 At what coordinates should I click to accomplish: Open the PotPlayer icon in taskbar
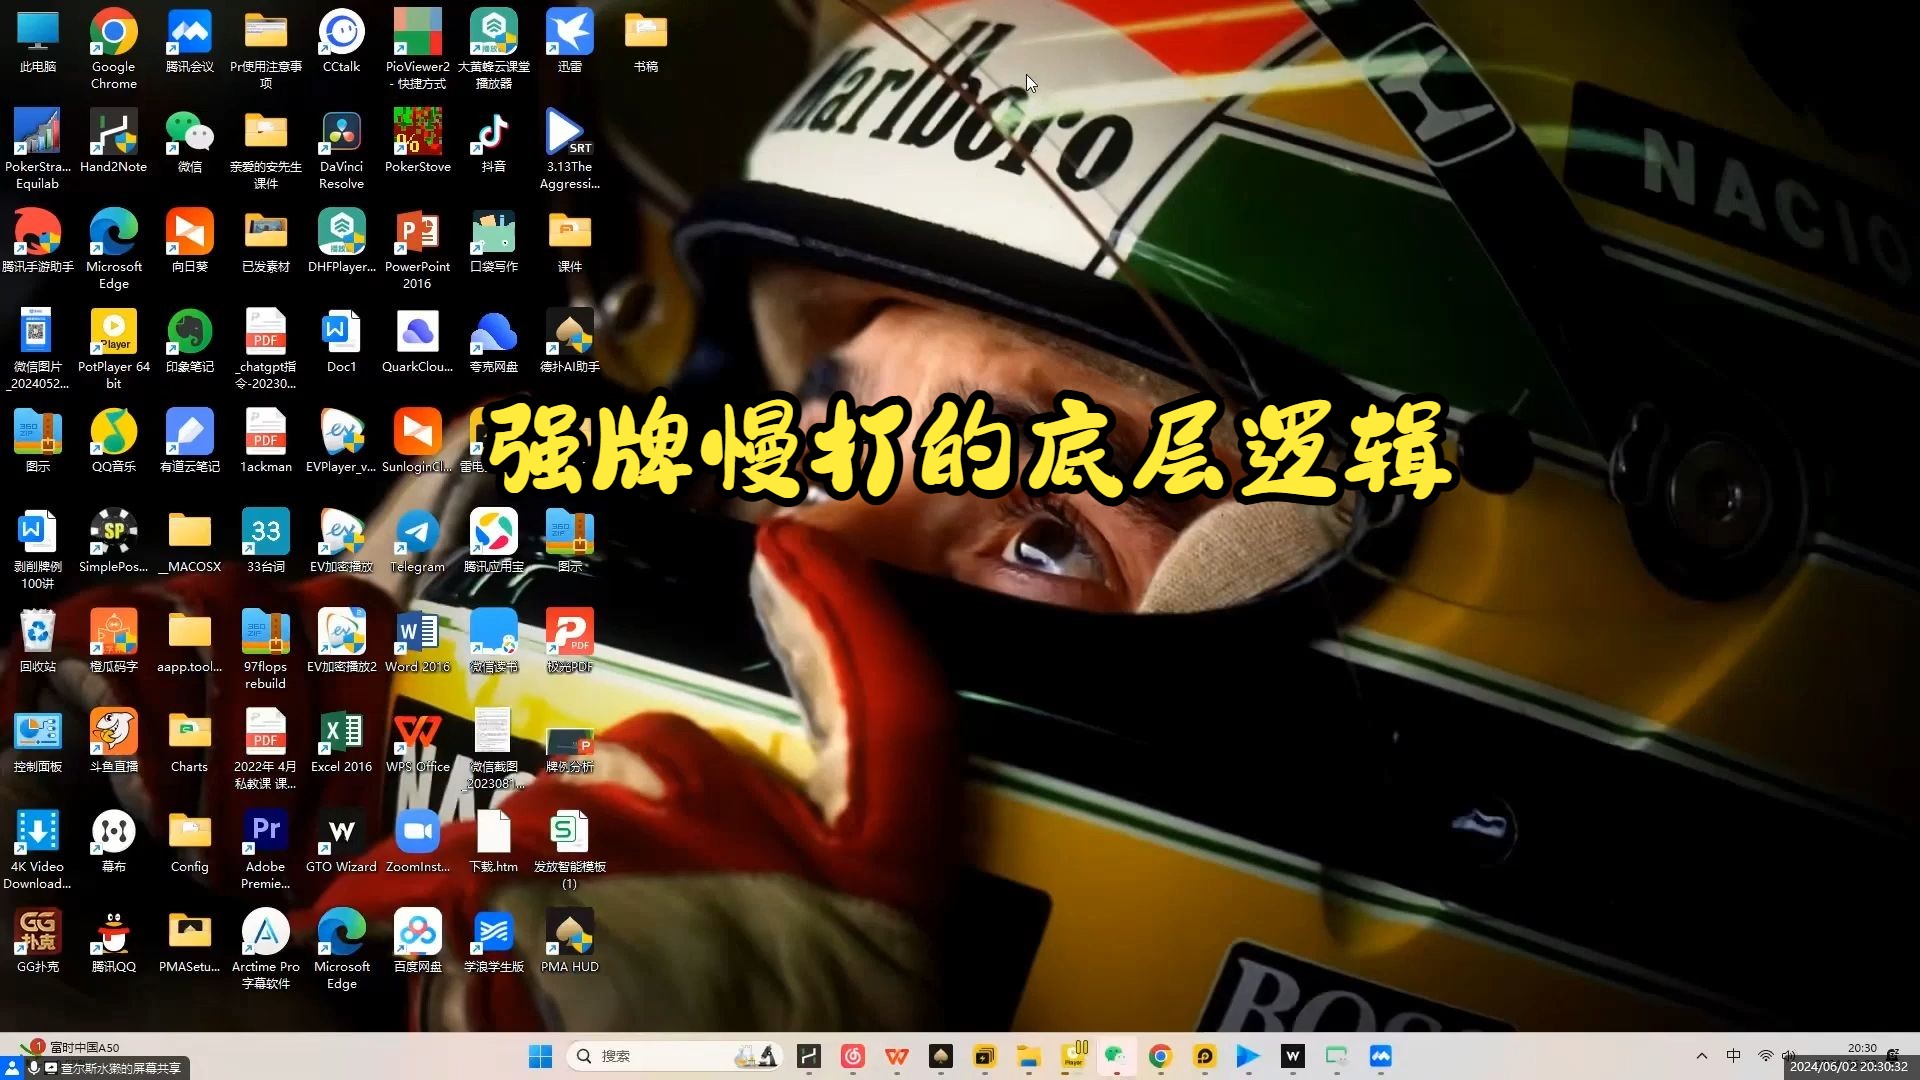click(1073, 1056)
